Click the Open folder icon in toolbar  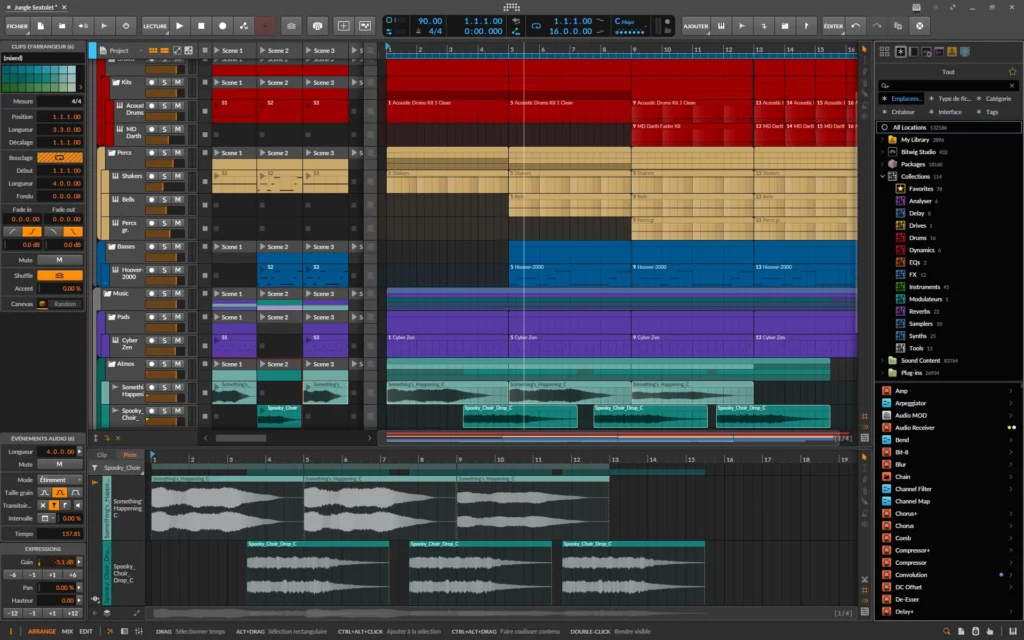point(62,26)
